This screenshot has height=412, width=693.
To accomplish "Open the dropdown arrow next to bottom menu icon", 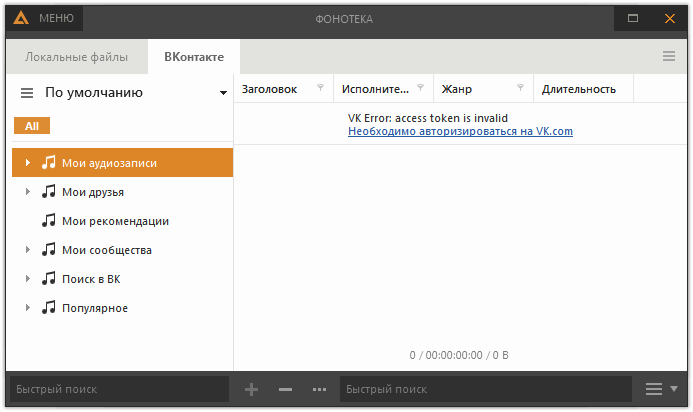I will coord(674,389).
